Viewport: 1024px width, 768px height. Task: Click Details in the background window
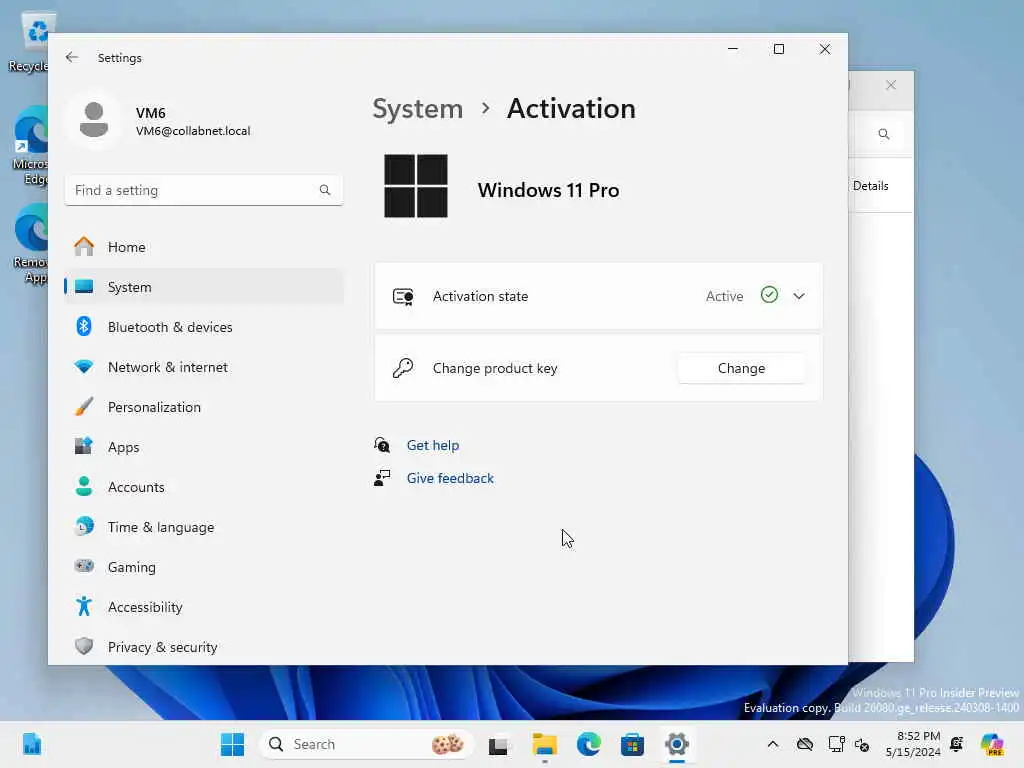pyautogui.click(x=871, y=185)
